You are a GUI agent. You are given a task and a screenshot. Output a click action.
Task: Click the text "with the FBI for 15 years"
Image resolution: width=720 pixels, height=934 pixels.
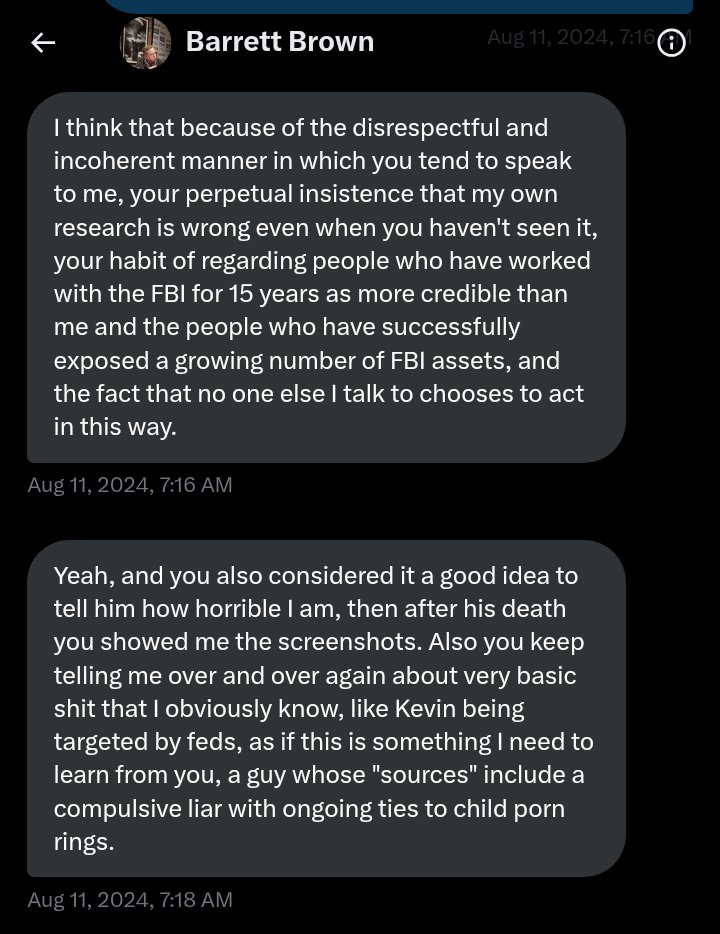point(180,293)
